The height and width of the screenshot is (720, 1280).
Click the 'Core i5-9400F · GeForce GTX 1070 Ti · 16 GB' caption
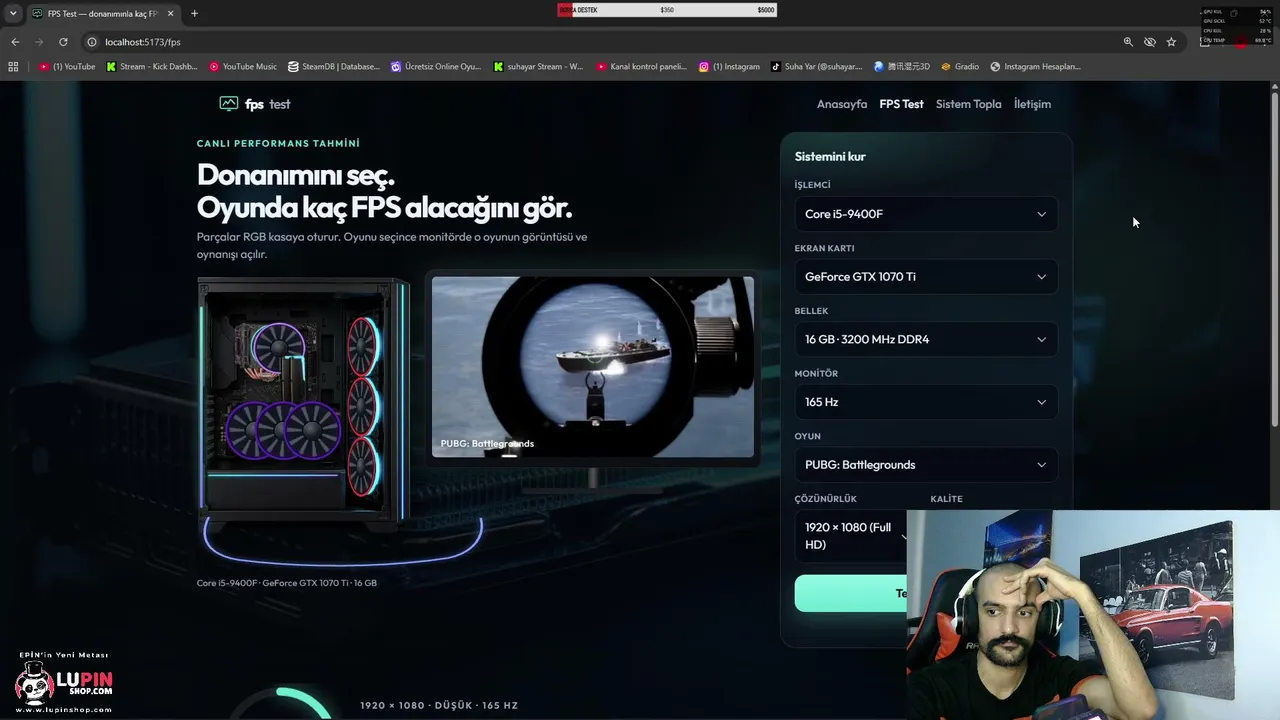click(x=287, y=583)
